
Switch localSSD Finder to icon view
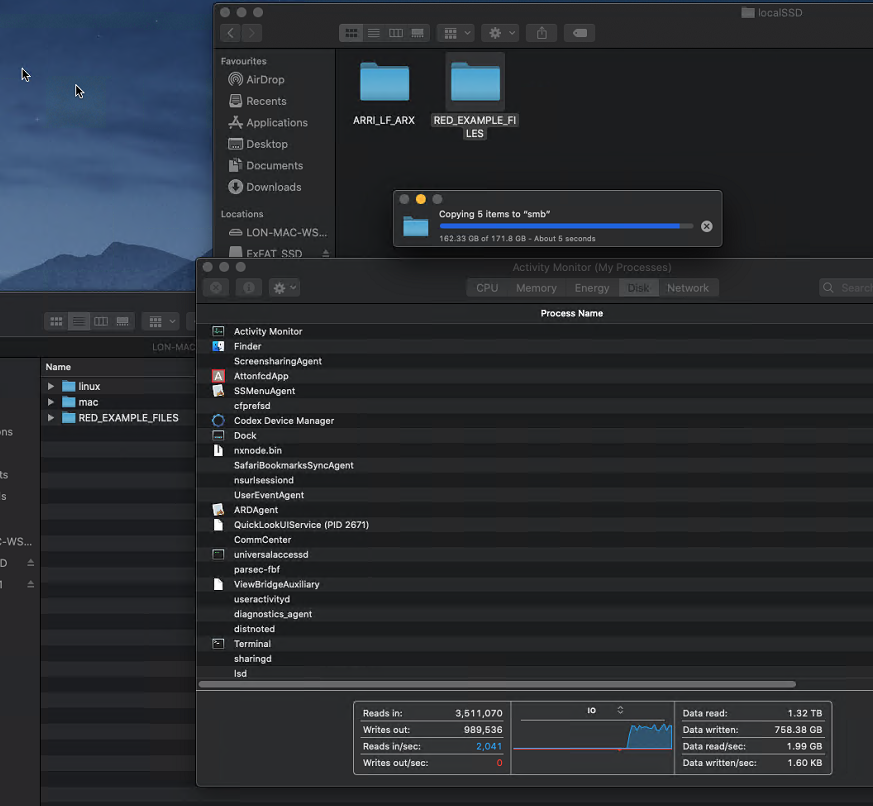click(x=351, y=33)
